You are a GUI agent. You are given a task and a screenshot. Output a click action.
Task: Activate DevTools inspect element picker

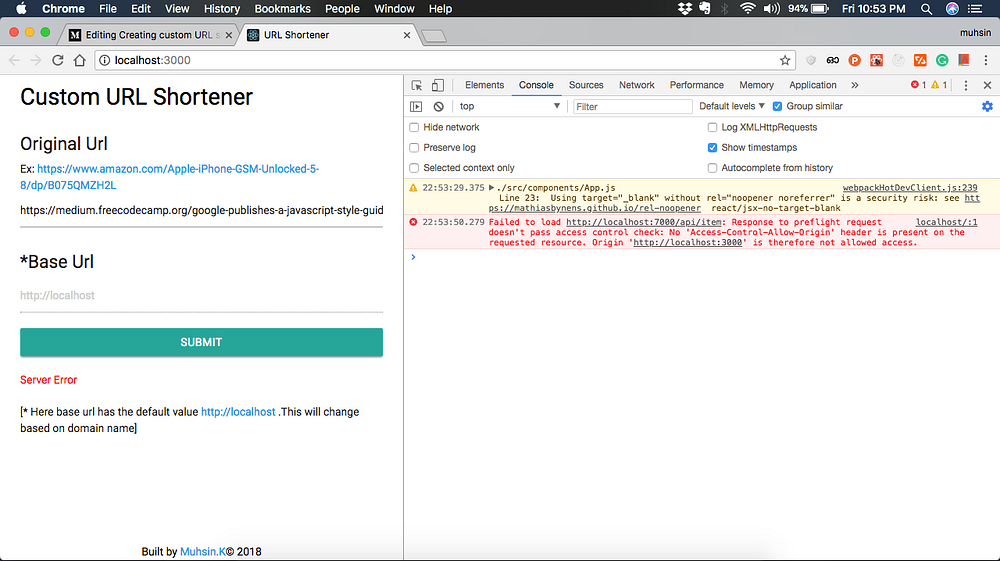(x=416, y=85)
